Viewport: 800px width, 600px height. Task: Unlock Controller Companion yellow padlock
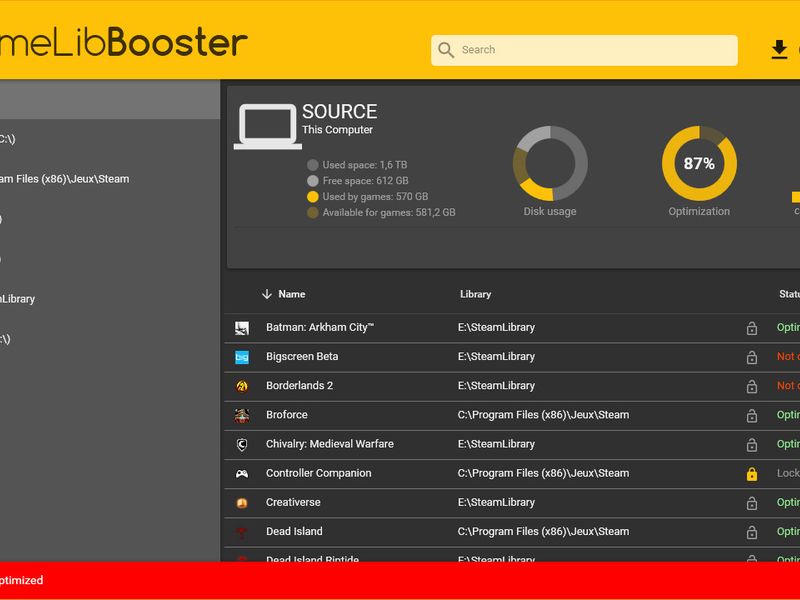[x=752, y=474]
